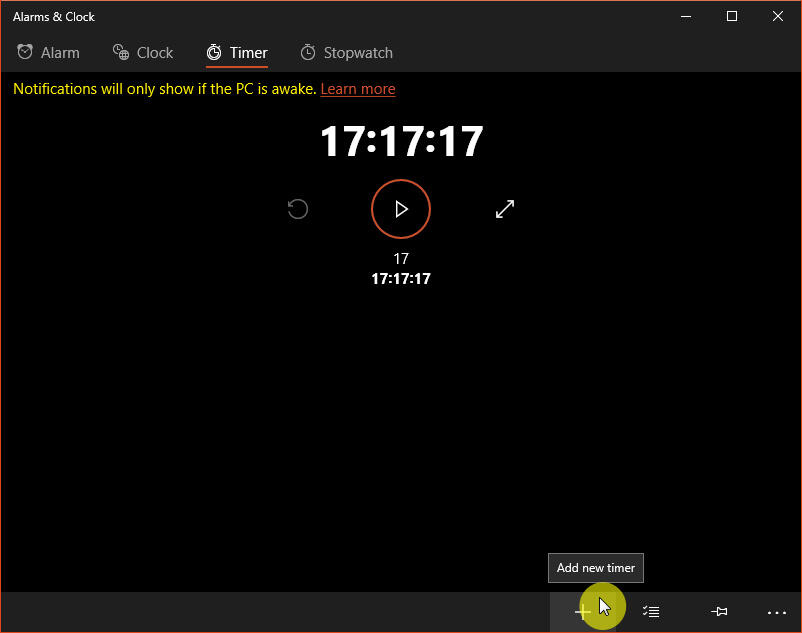Screen dimensions: 802x633
Task: Minimize the Alarms & Clock window
Action: tap(686, 16)
